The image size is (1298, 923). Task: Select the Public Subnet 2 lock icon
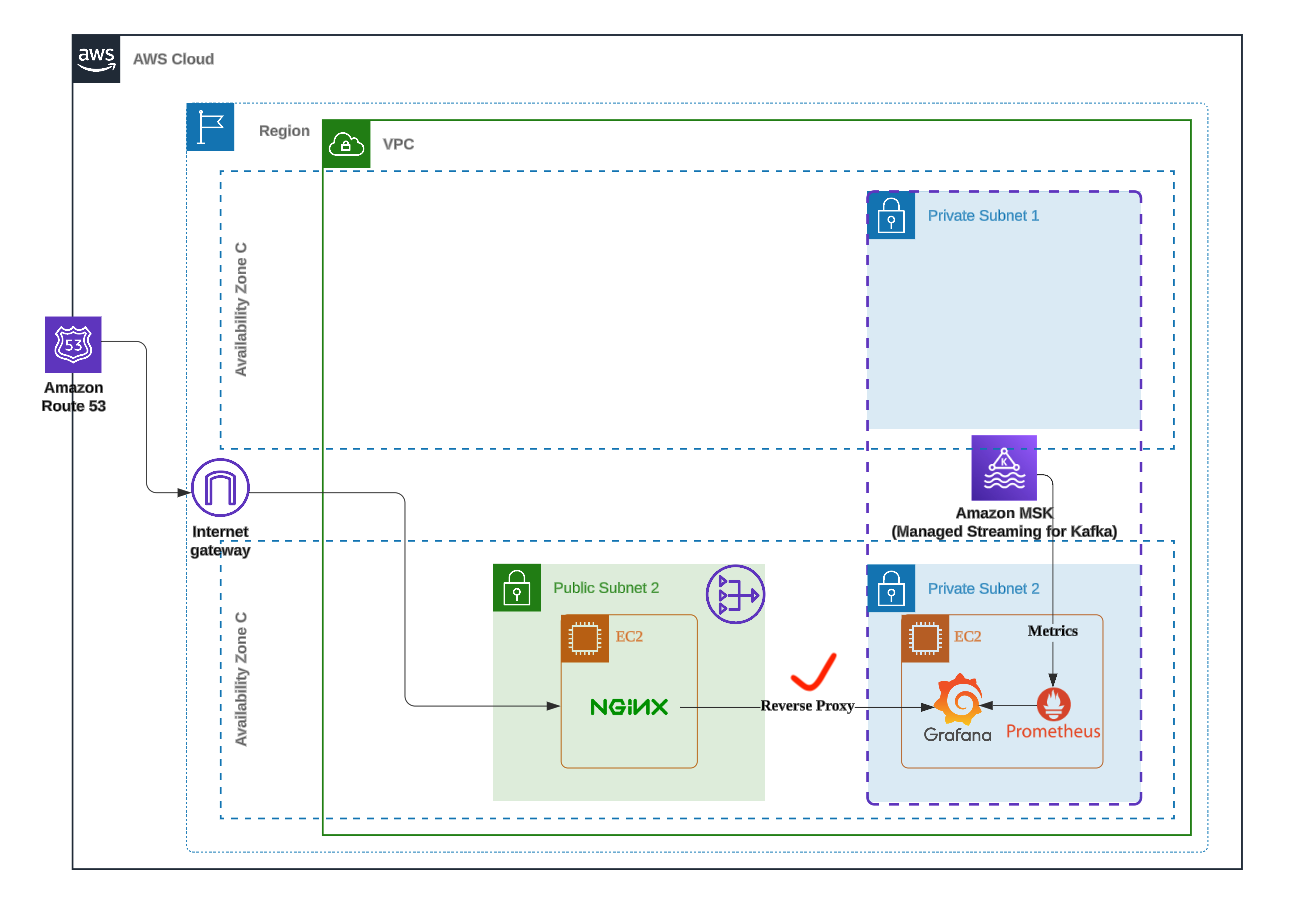tap(517, 588)
